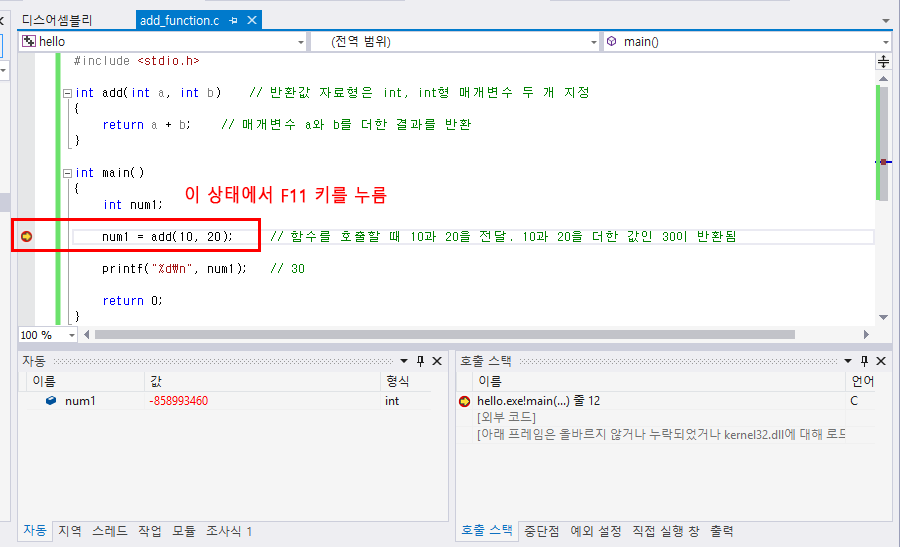This screenshot has height=547, width=900.
Task: Click the vertical scrollbar up arrow
Action: [883, 78]
